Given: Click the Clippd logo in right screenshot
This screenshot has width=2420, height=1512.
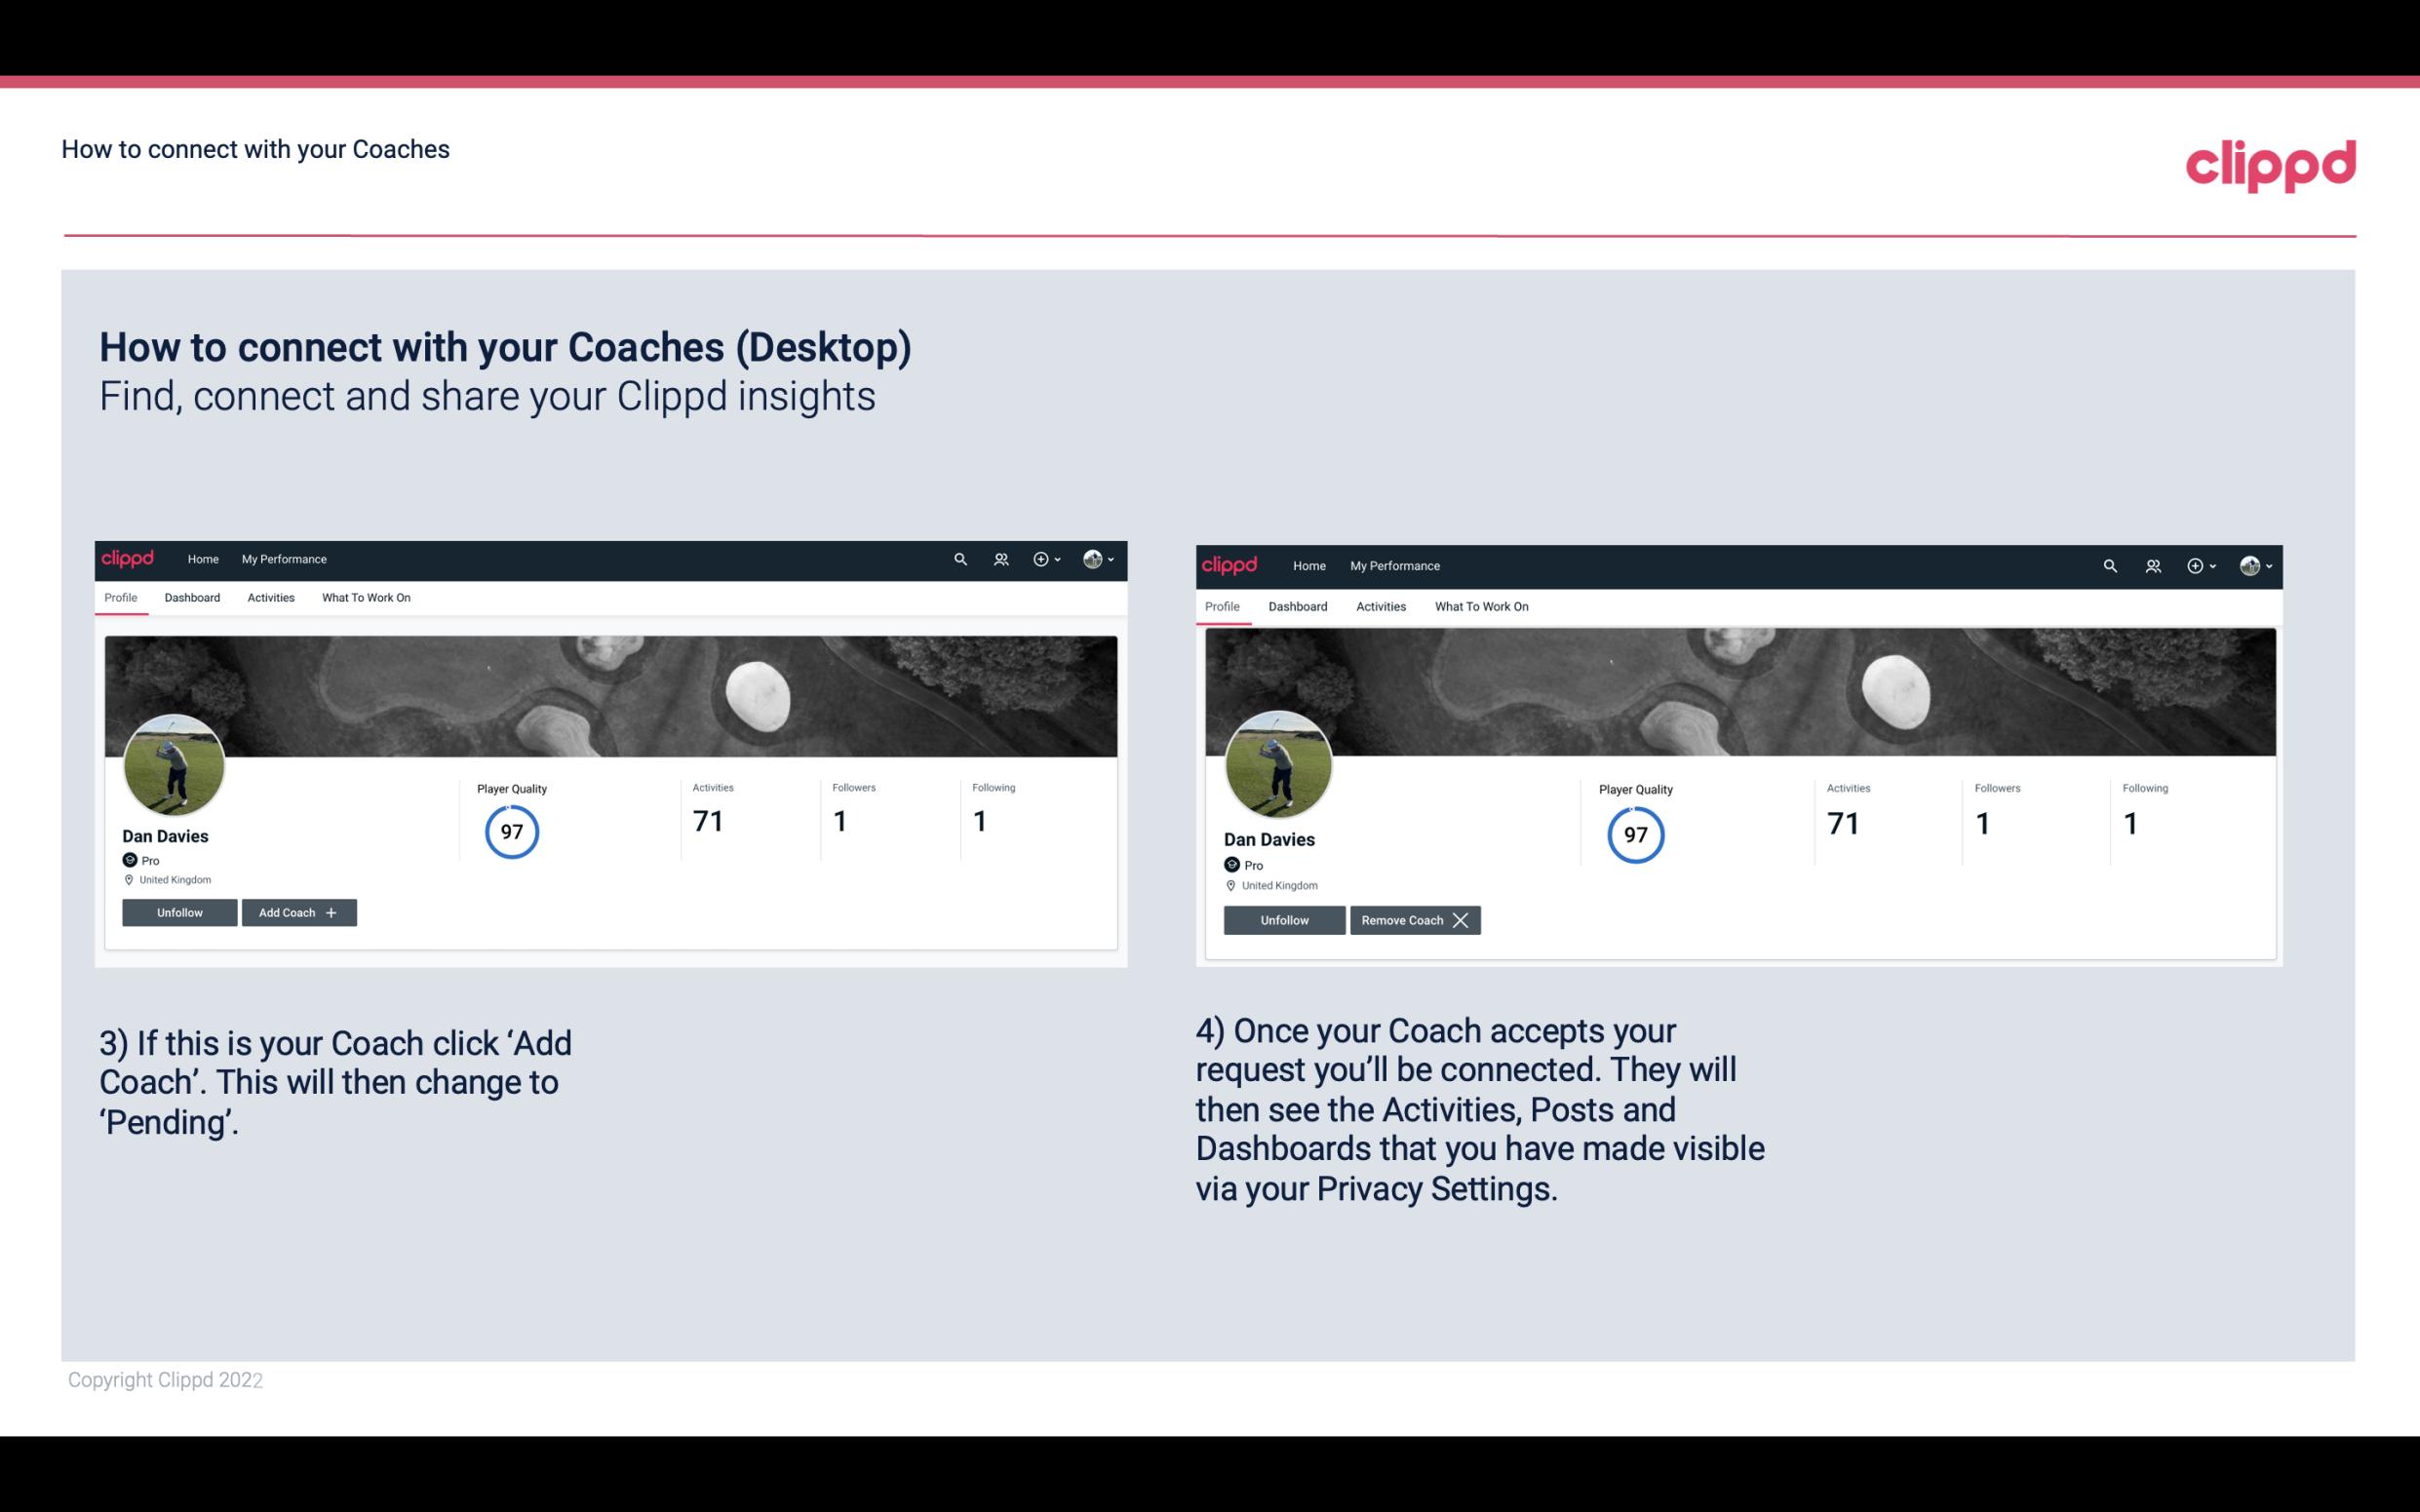Looking at the screenshot, I should point(1231,564).
